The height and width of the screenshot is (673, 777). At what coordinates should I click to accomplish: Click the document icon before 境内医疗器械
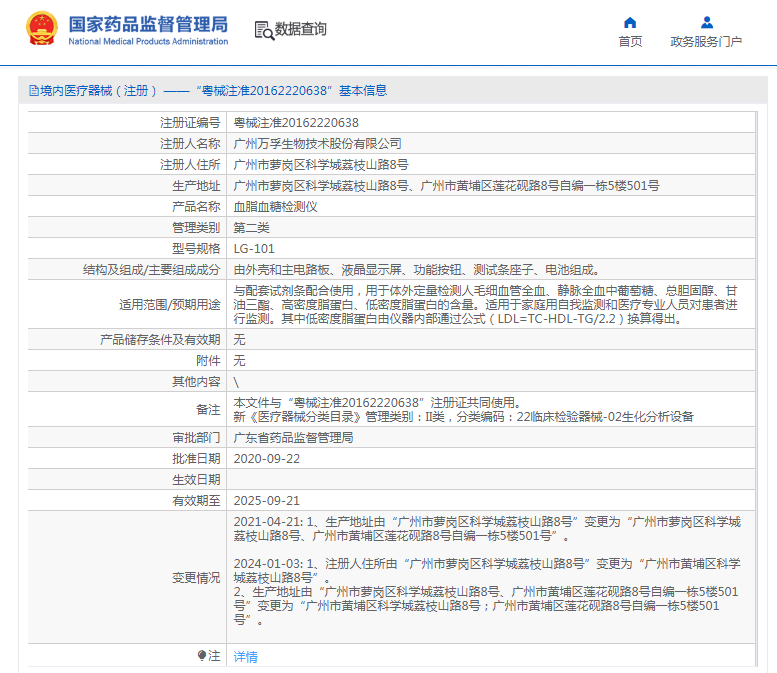pyautogui.click(x=34, y=91)
